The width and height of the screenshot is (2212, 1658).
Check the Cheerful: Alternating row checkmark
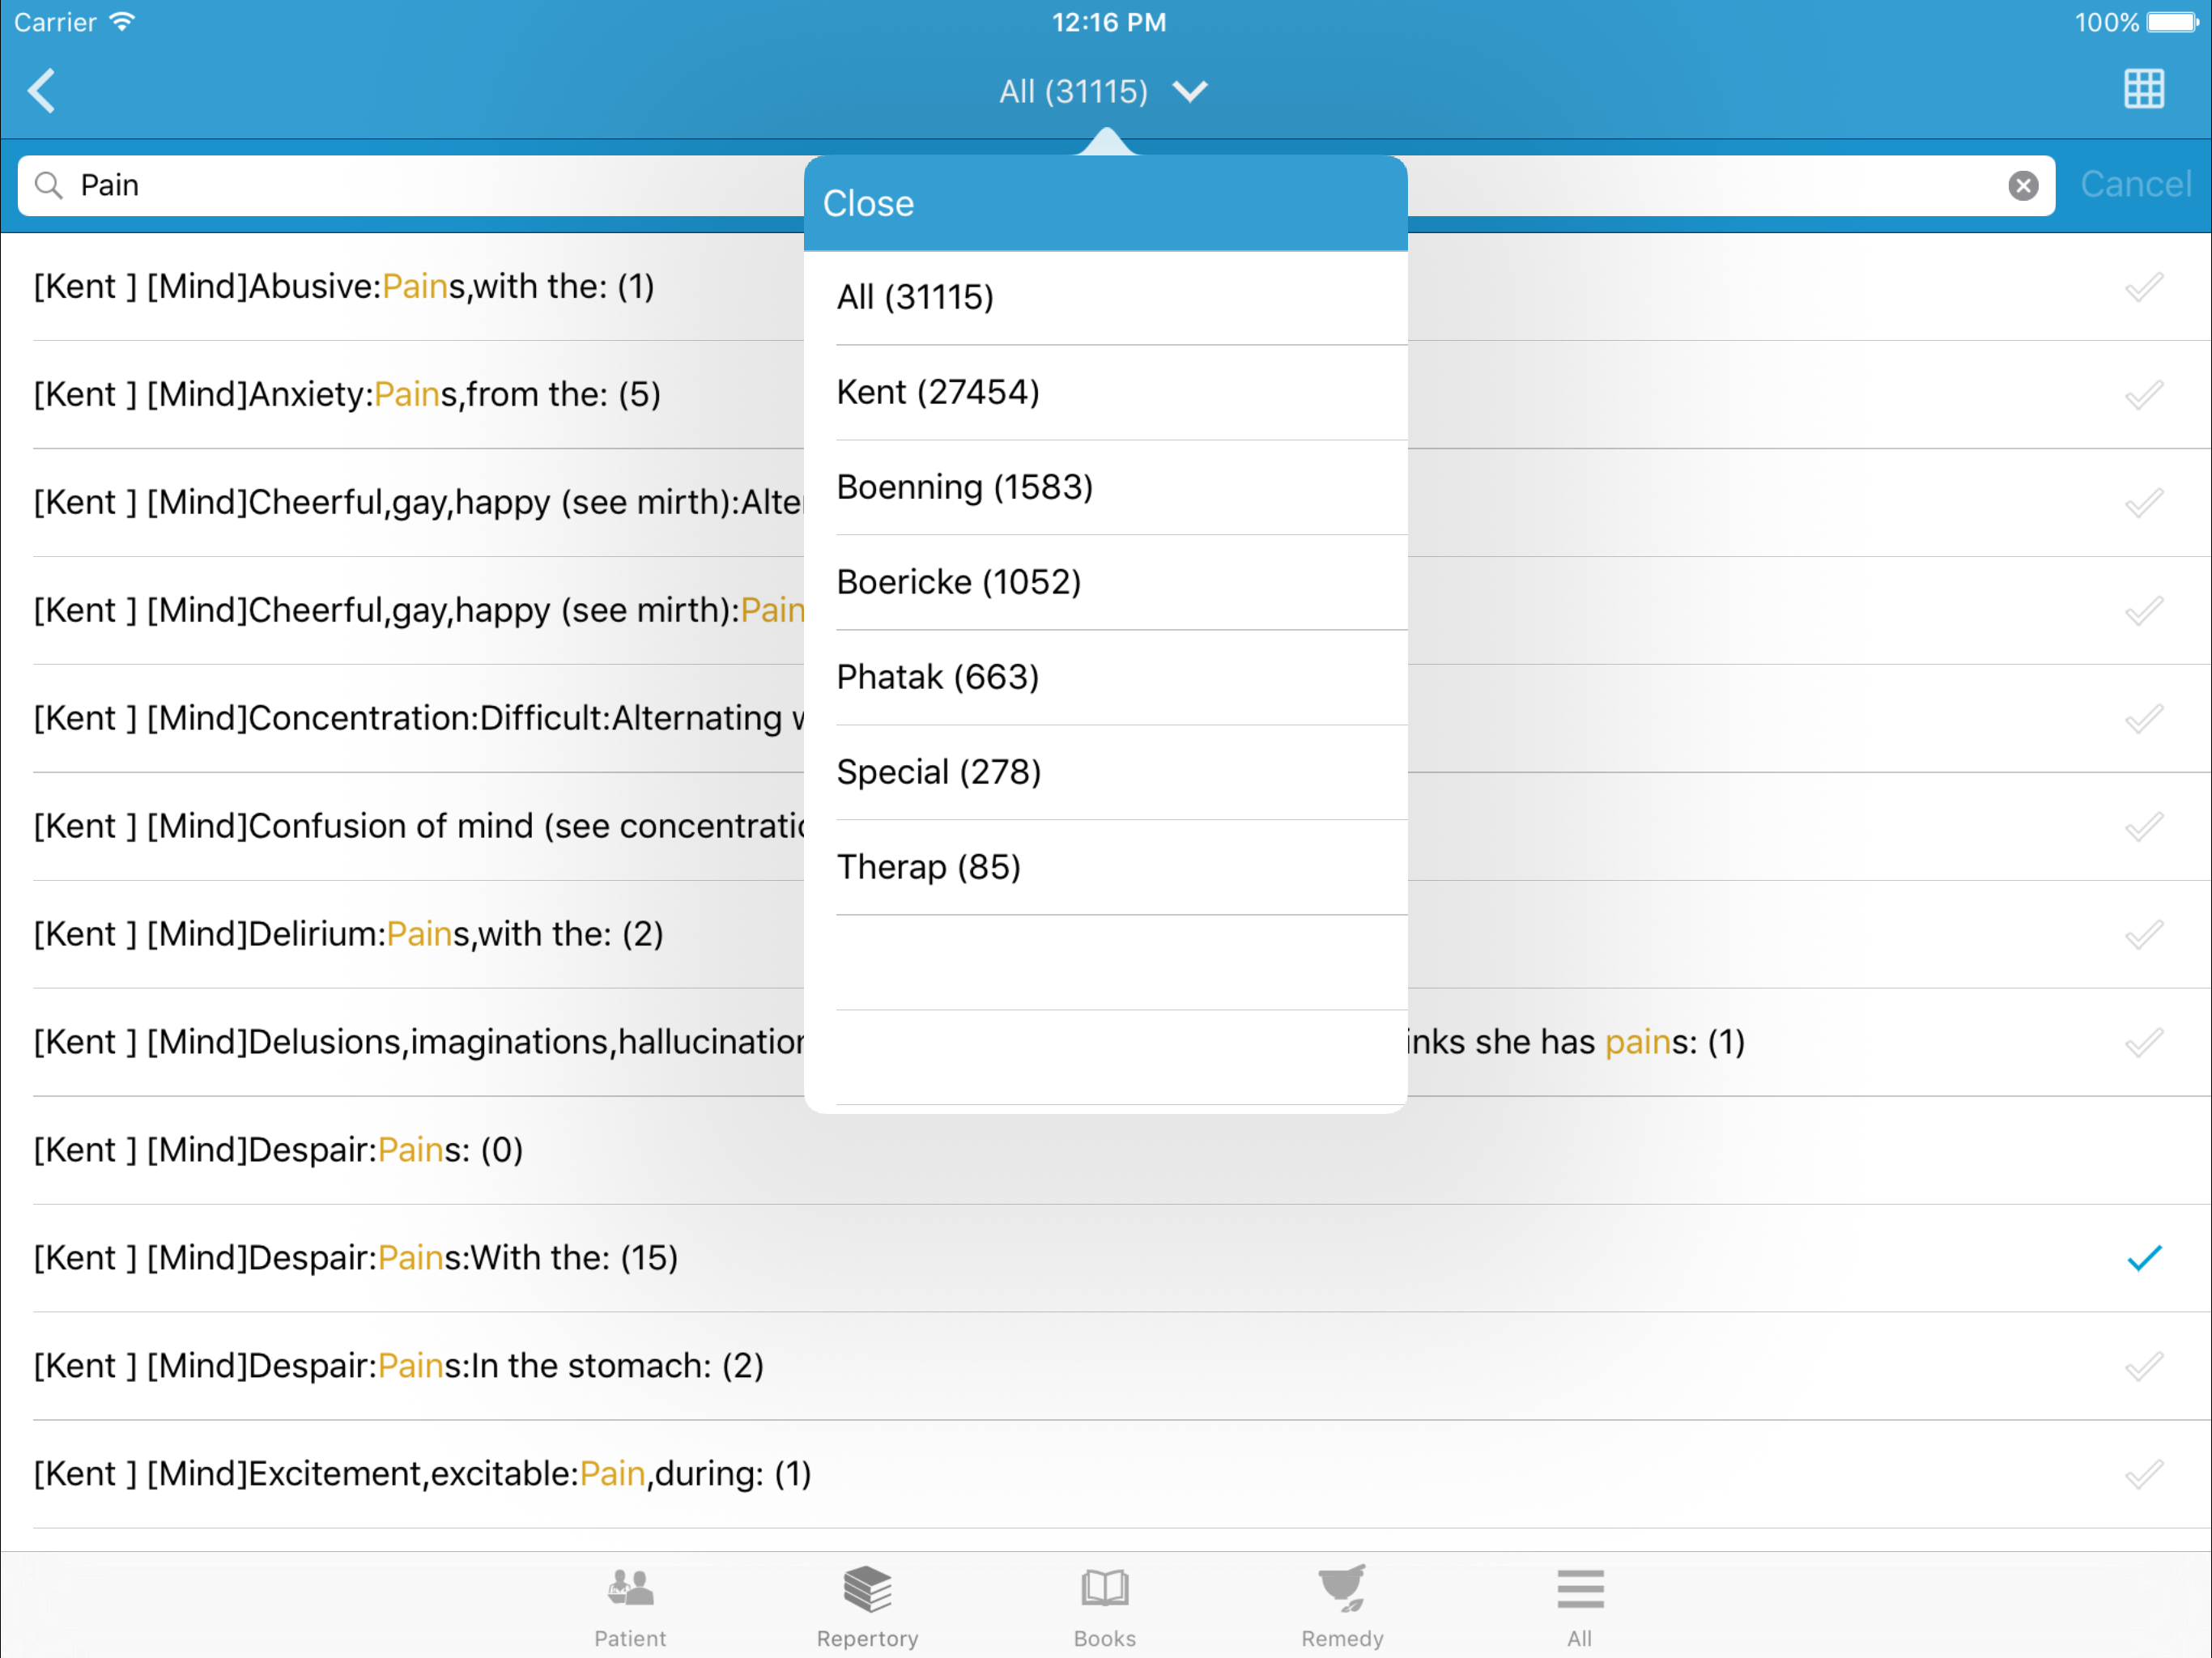(2143, 503)
